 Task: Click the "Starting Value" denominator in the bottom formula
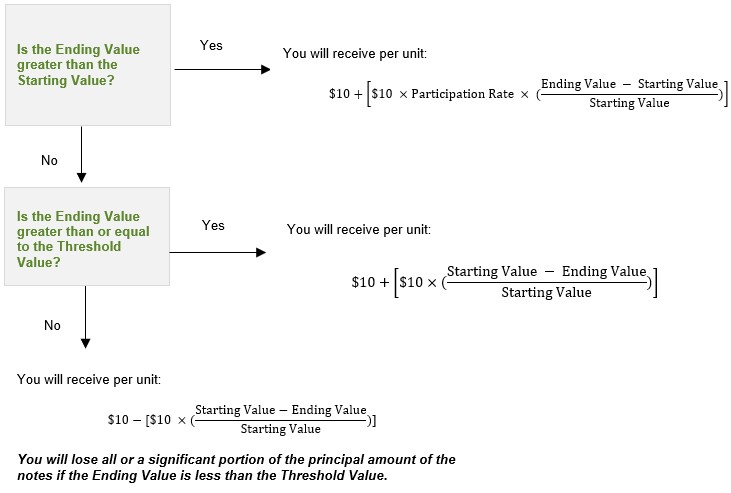tap(280, 429)
